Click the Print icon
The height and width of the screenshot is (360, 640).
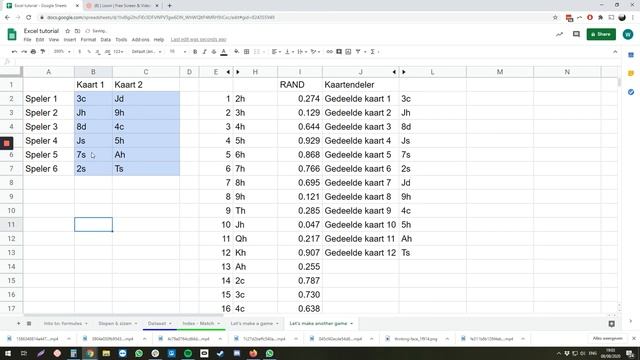click(x=33, y=52)
